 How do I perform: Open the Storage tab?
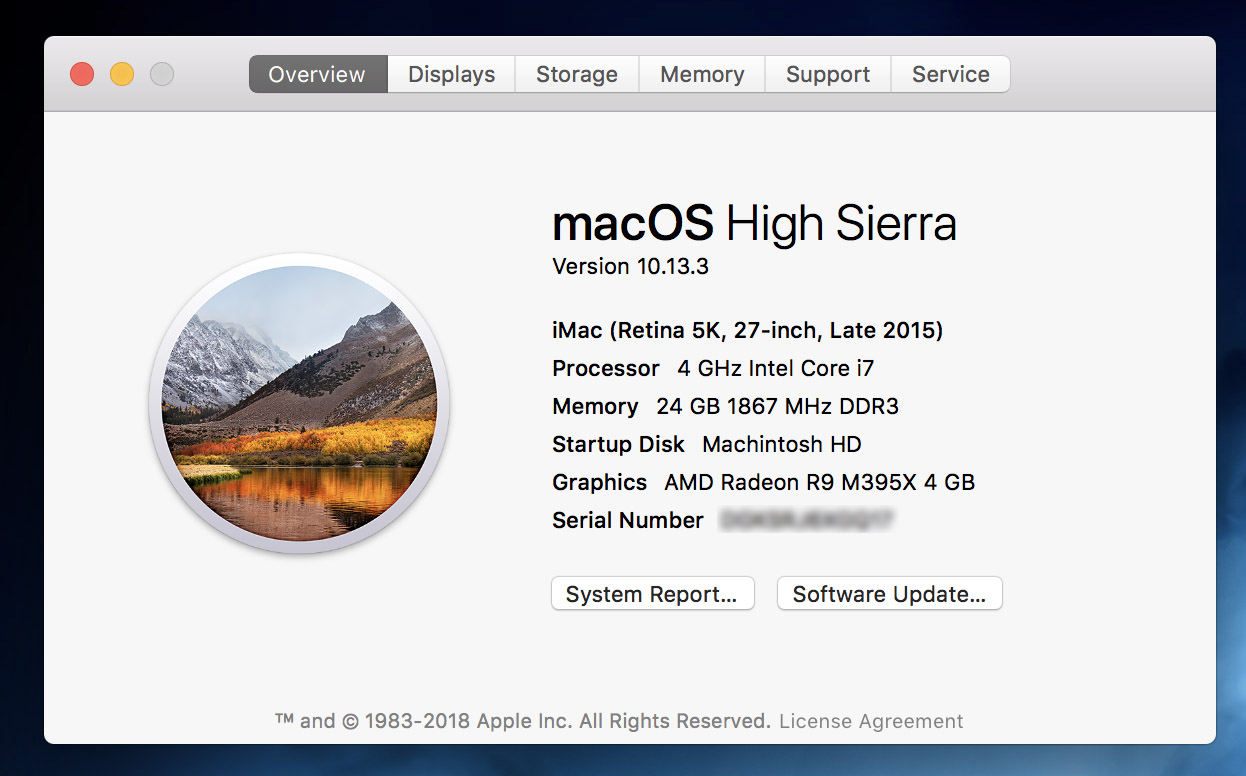(x=576, y=75)
